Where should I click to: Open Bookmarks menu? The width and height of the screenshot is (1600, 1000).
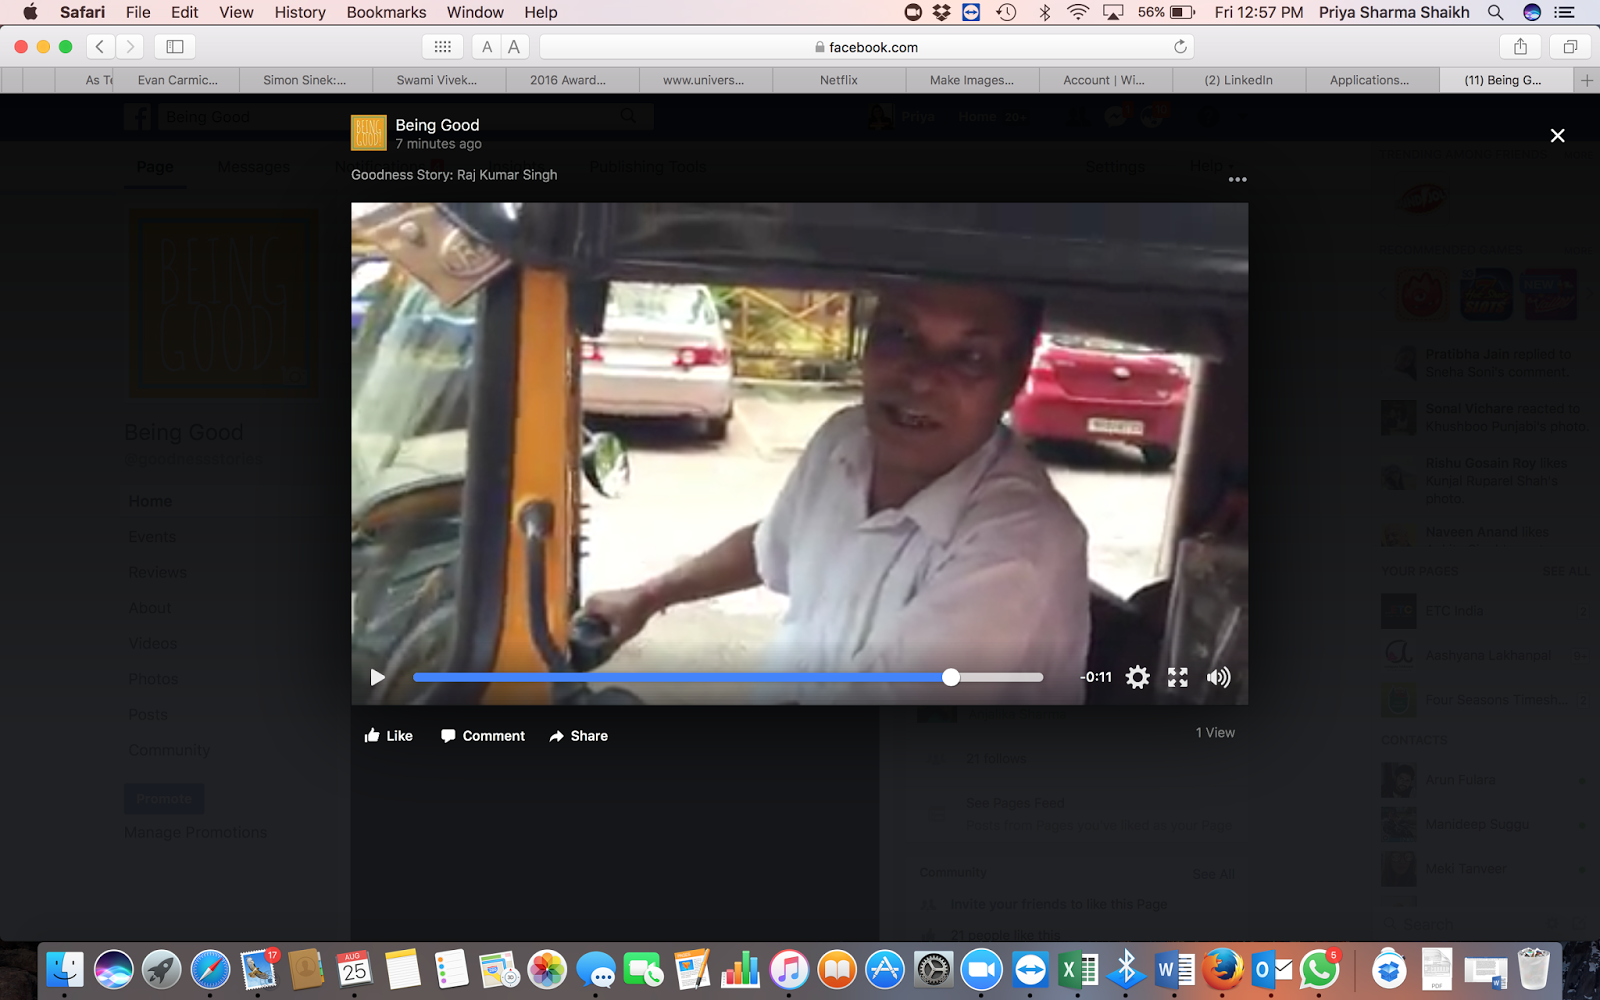click(x=386, y=12)
